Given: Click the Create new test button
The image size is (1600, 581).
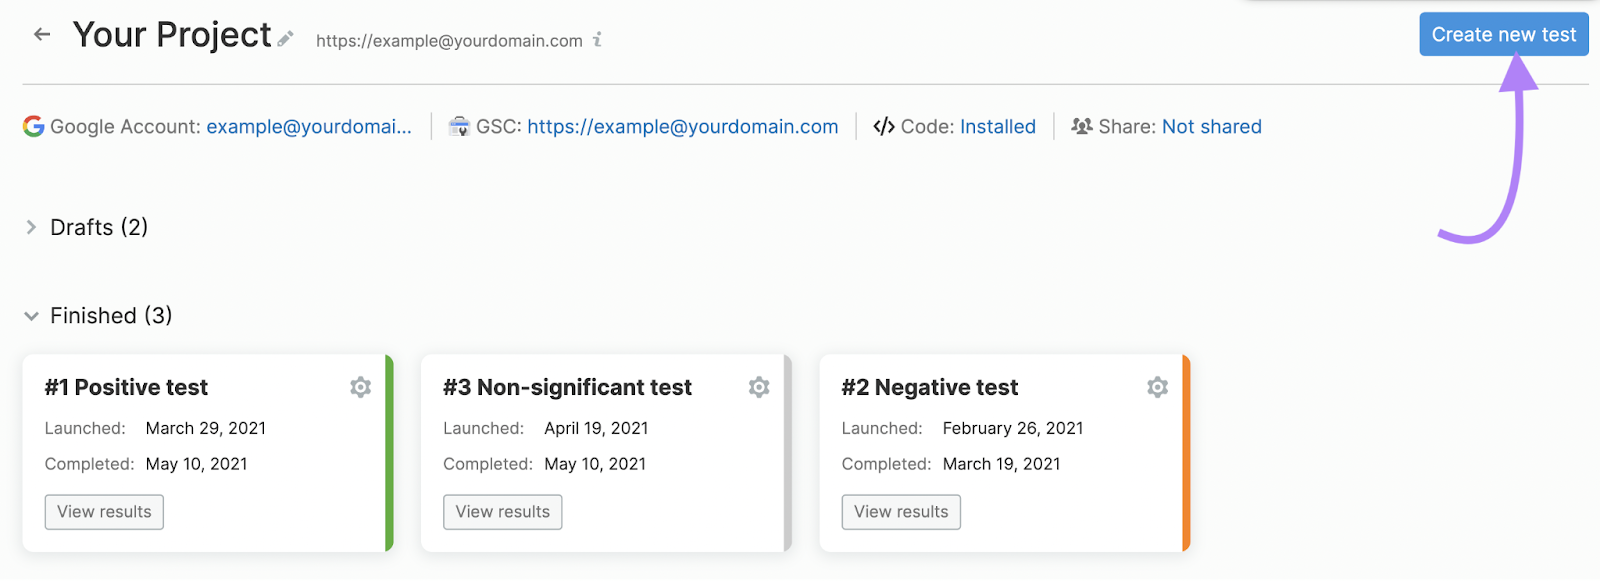Looking at the screenshot, I should tap(1503, 33).
